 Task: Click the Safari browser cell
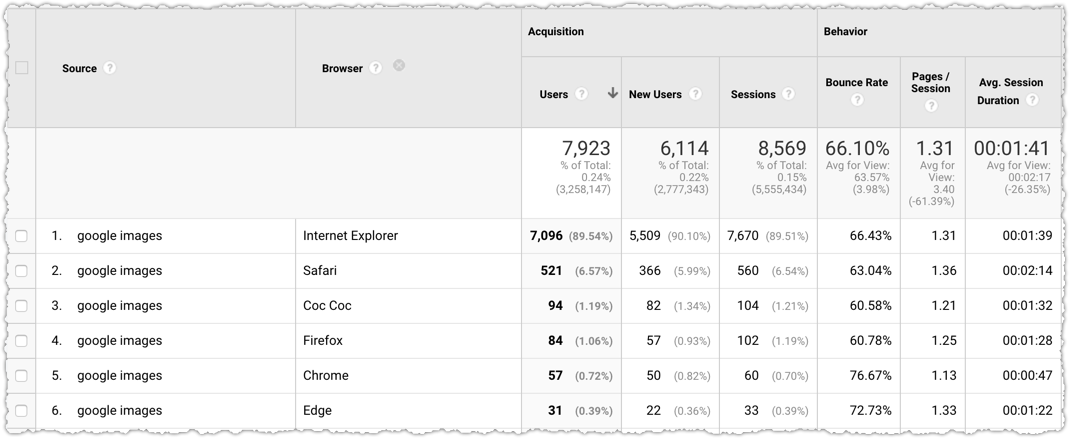[x=320, y=271]
